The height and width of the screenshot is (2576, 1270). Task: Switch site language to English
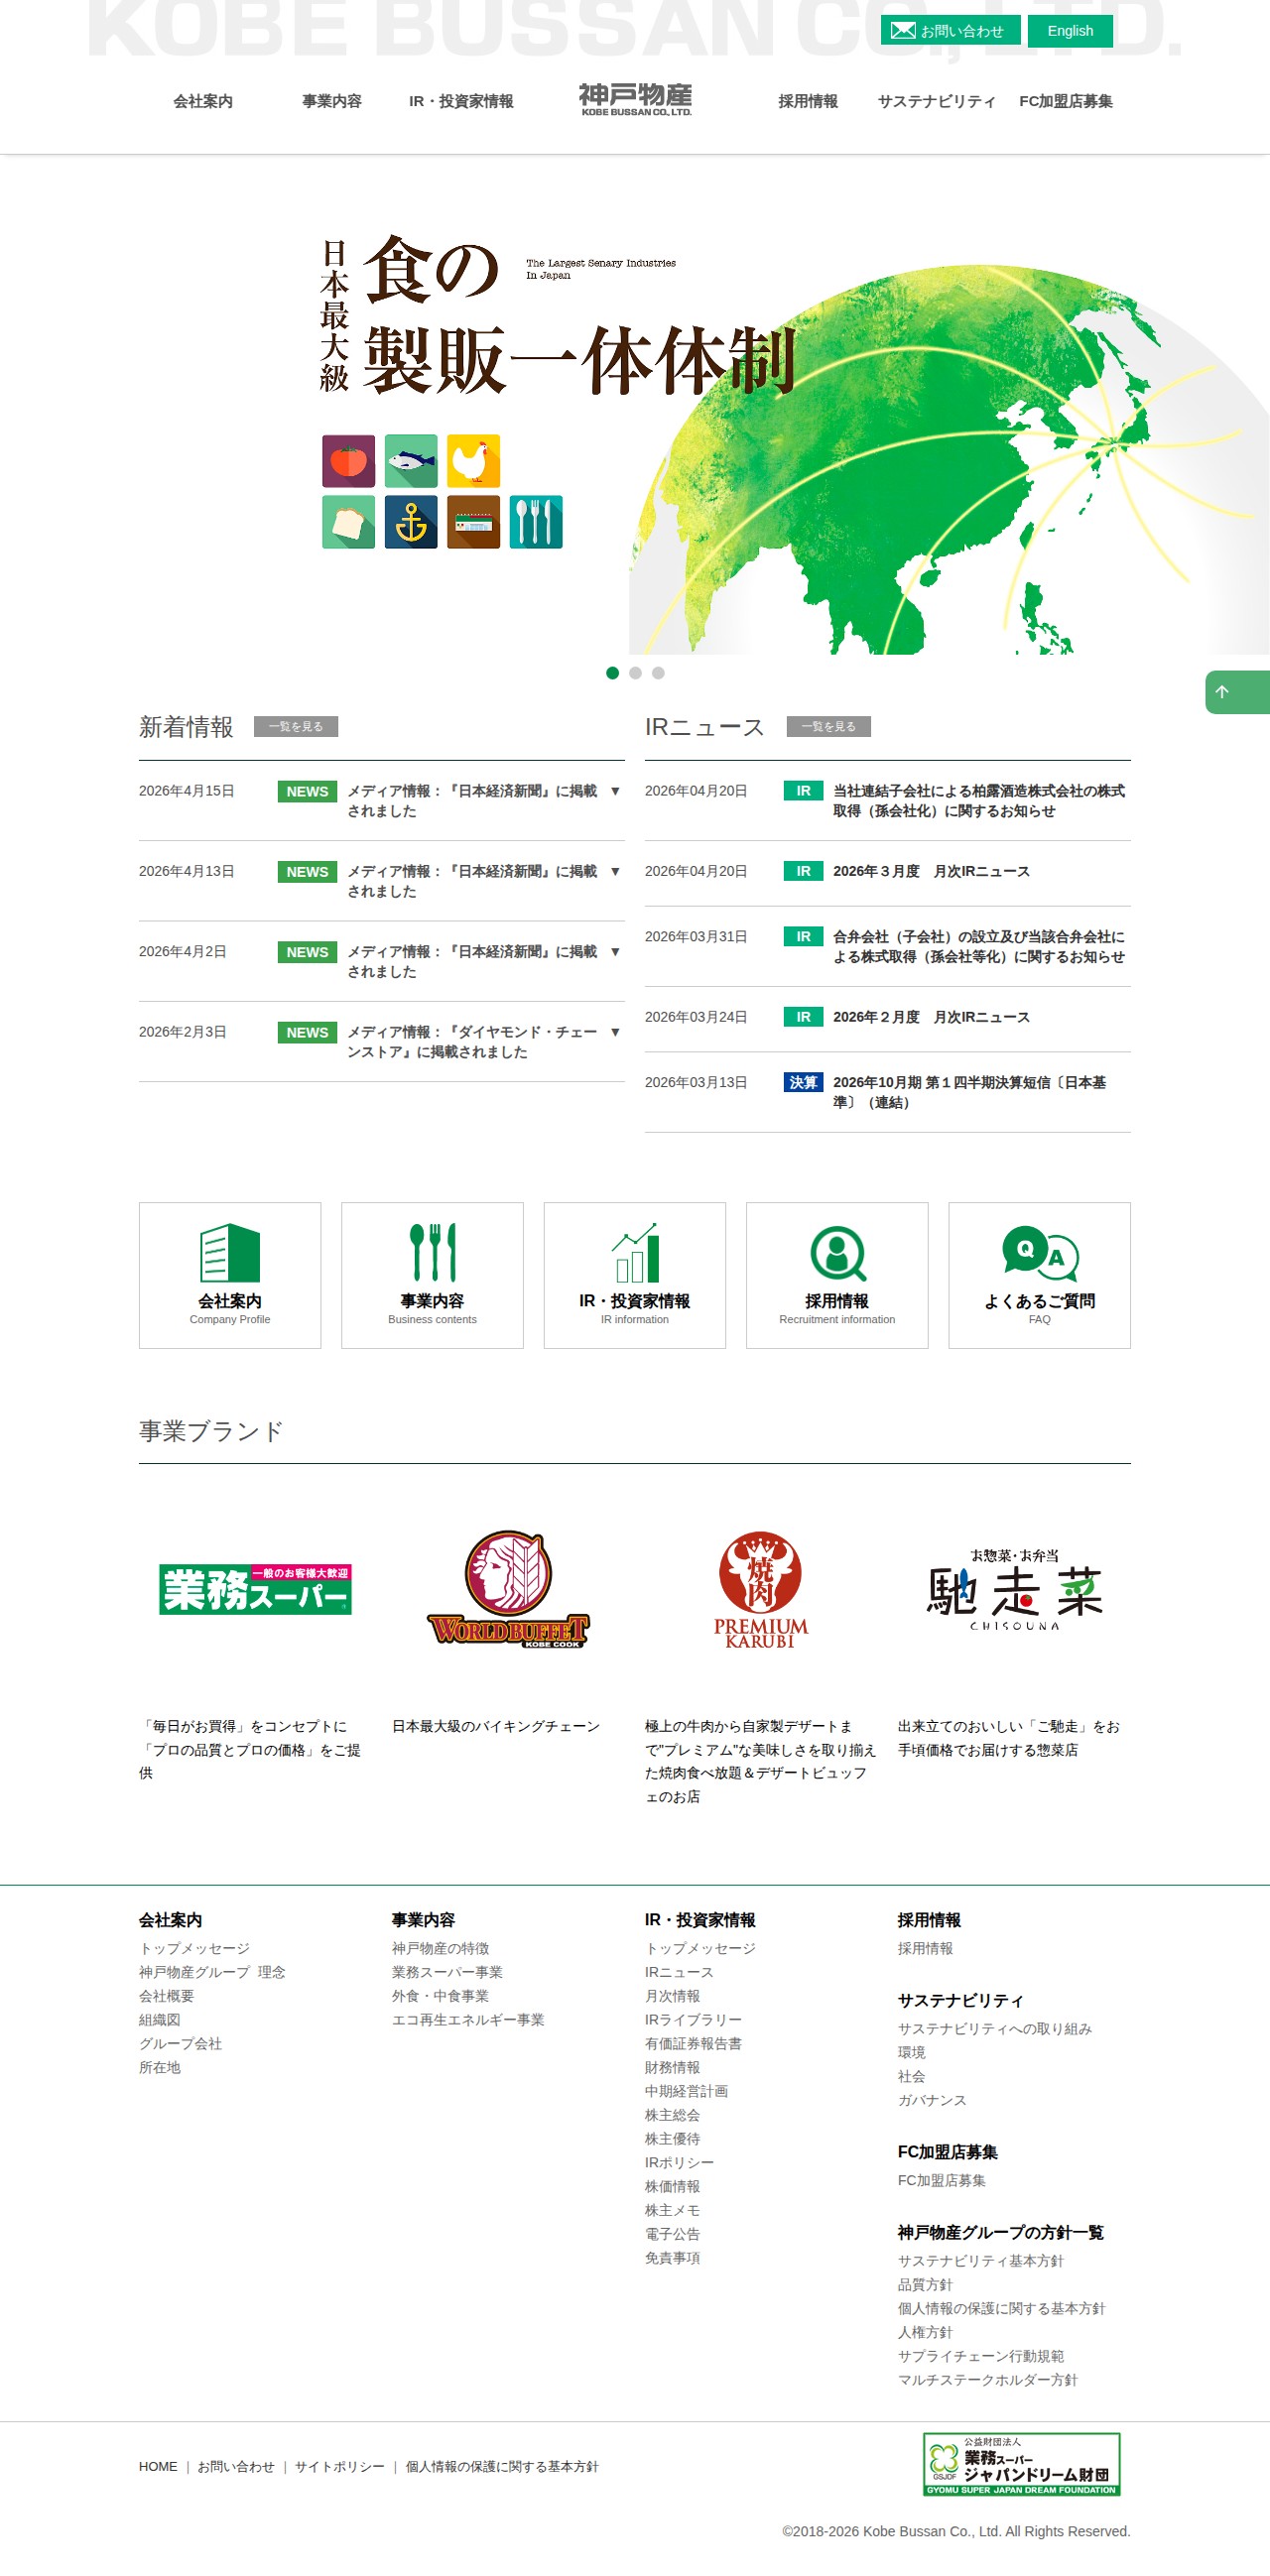(1070, 31)
